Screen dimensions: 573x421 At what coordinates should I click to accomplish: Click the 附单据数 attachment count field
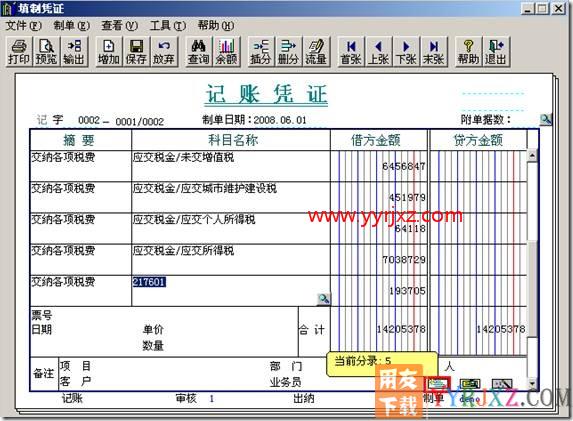point(524,120)
